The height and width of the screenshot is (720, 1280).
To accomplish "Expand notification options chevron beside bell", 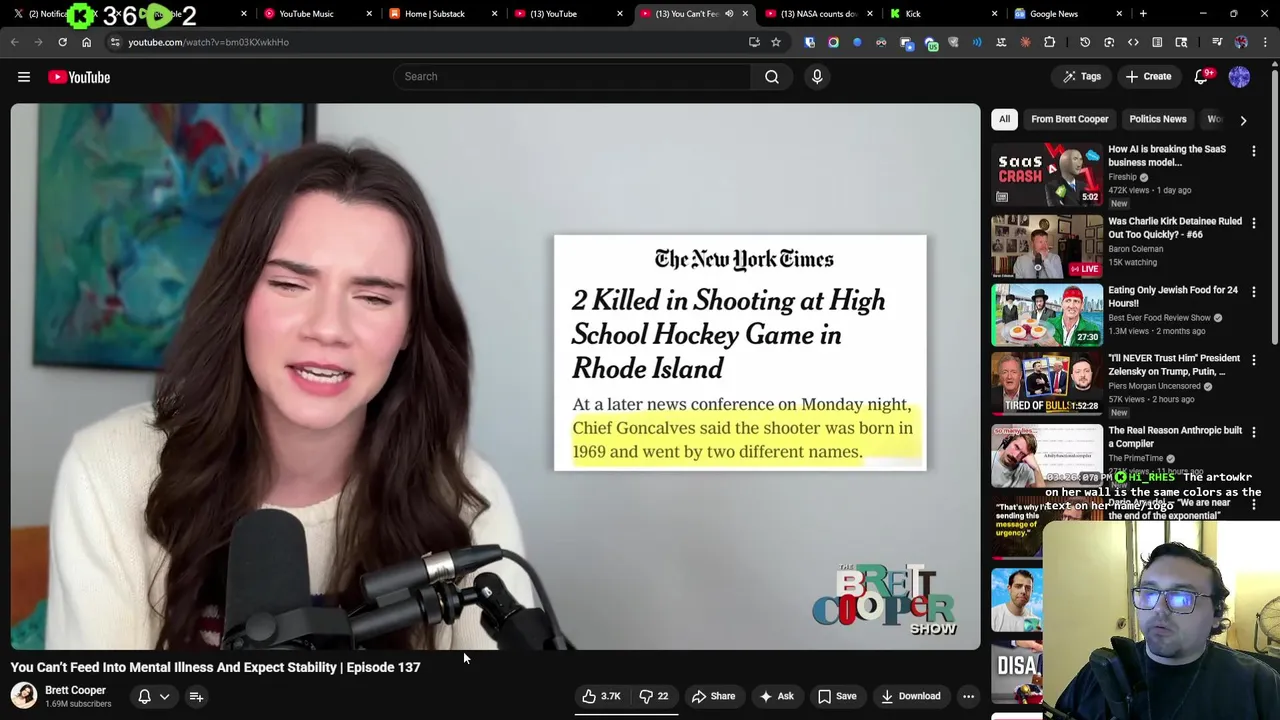I will (x=164, y=697).
